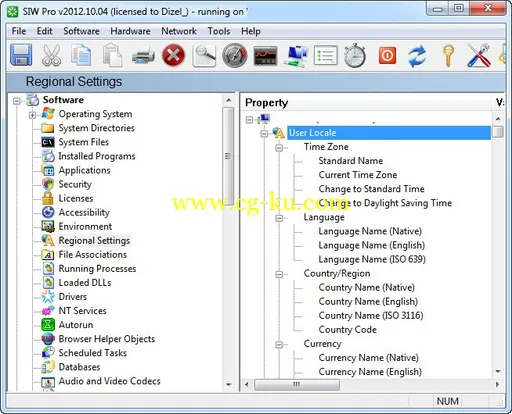Select NT Services in tree
512x414 pixels.
(82, 310)
